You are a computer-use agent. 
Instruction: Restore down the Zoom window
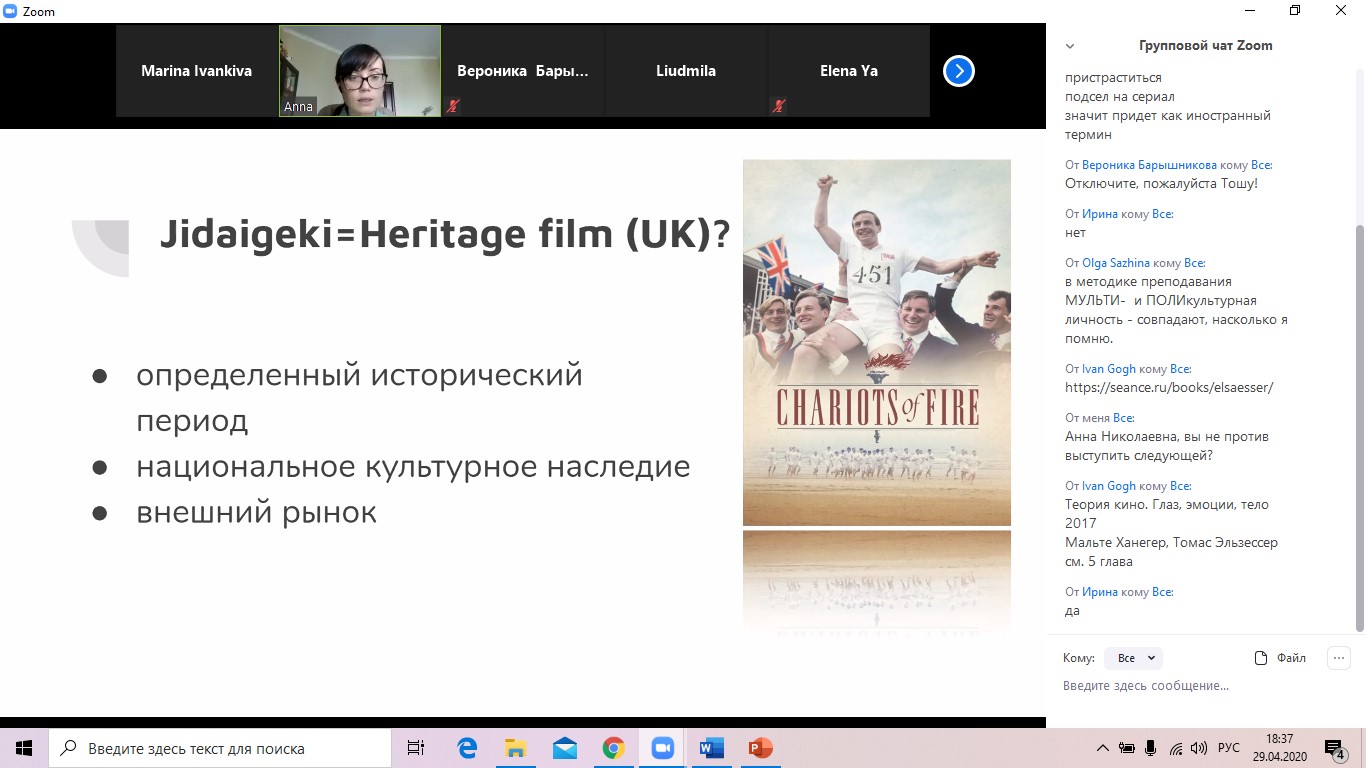1295,11
